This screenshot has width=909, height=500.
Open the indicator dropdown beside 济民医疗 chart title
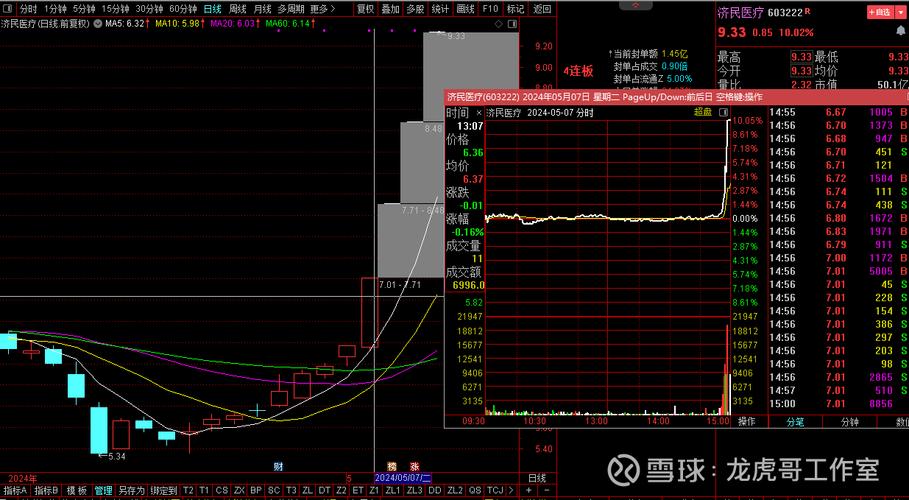click(99, 22)
